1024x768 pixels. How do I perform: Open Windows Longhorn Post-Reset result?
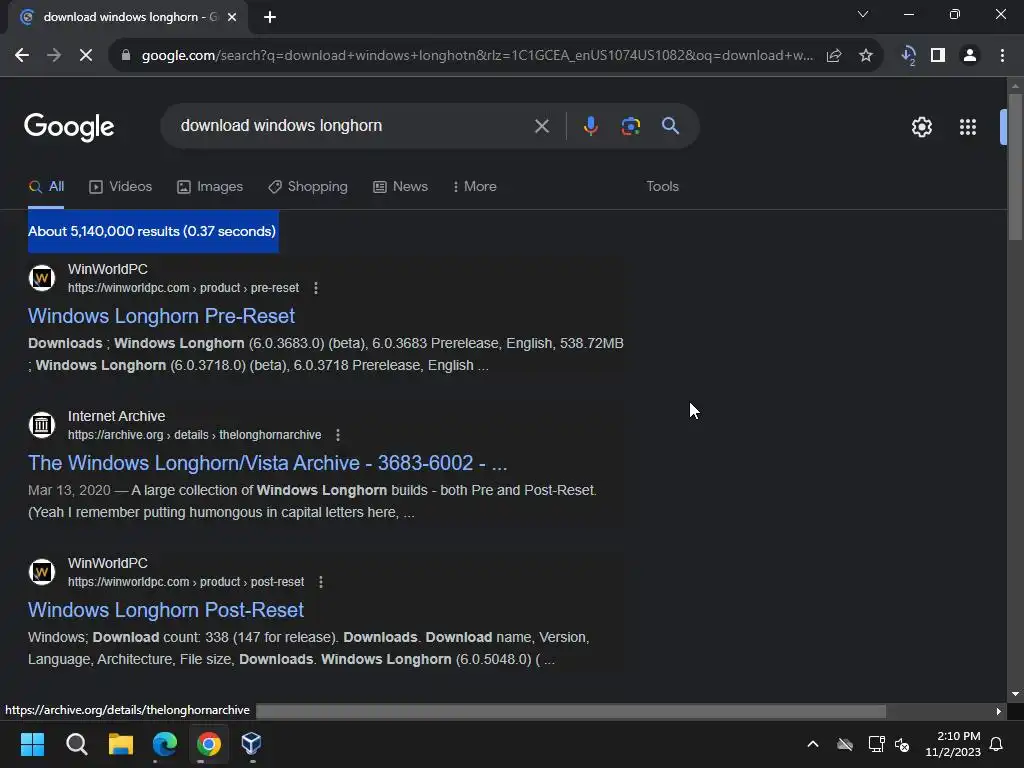pos(166,610)
